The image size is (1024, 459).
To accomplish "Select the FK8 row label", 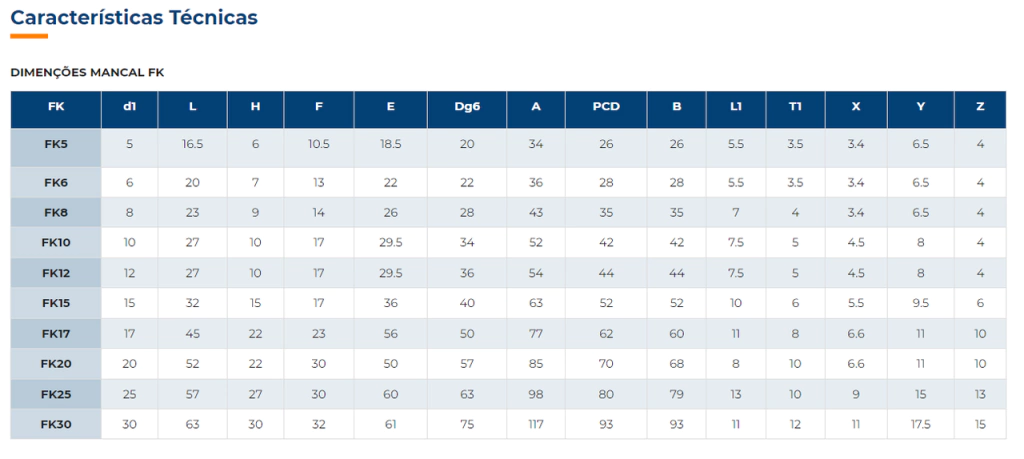I will (x=56, y=213).
